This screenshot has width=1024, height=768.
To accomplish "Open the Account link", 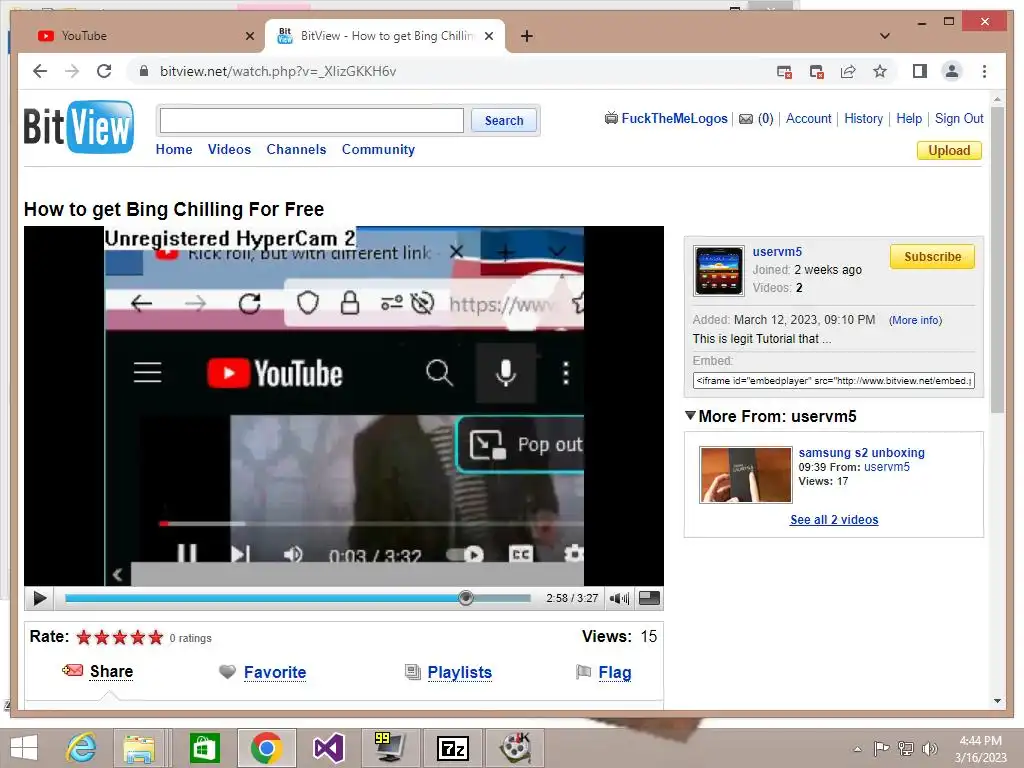I will [x=808, y=118].
